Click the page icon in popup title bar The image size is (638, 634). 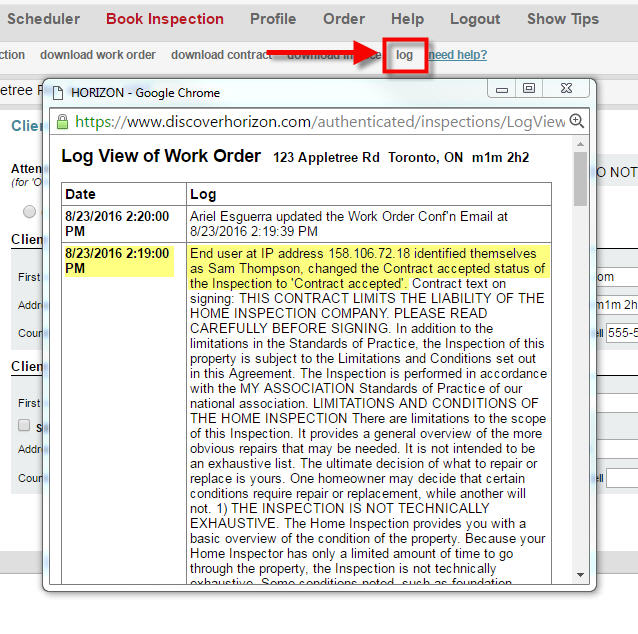click(58, 93)
